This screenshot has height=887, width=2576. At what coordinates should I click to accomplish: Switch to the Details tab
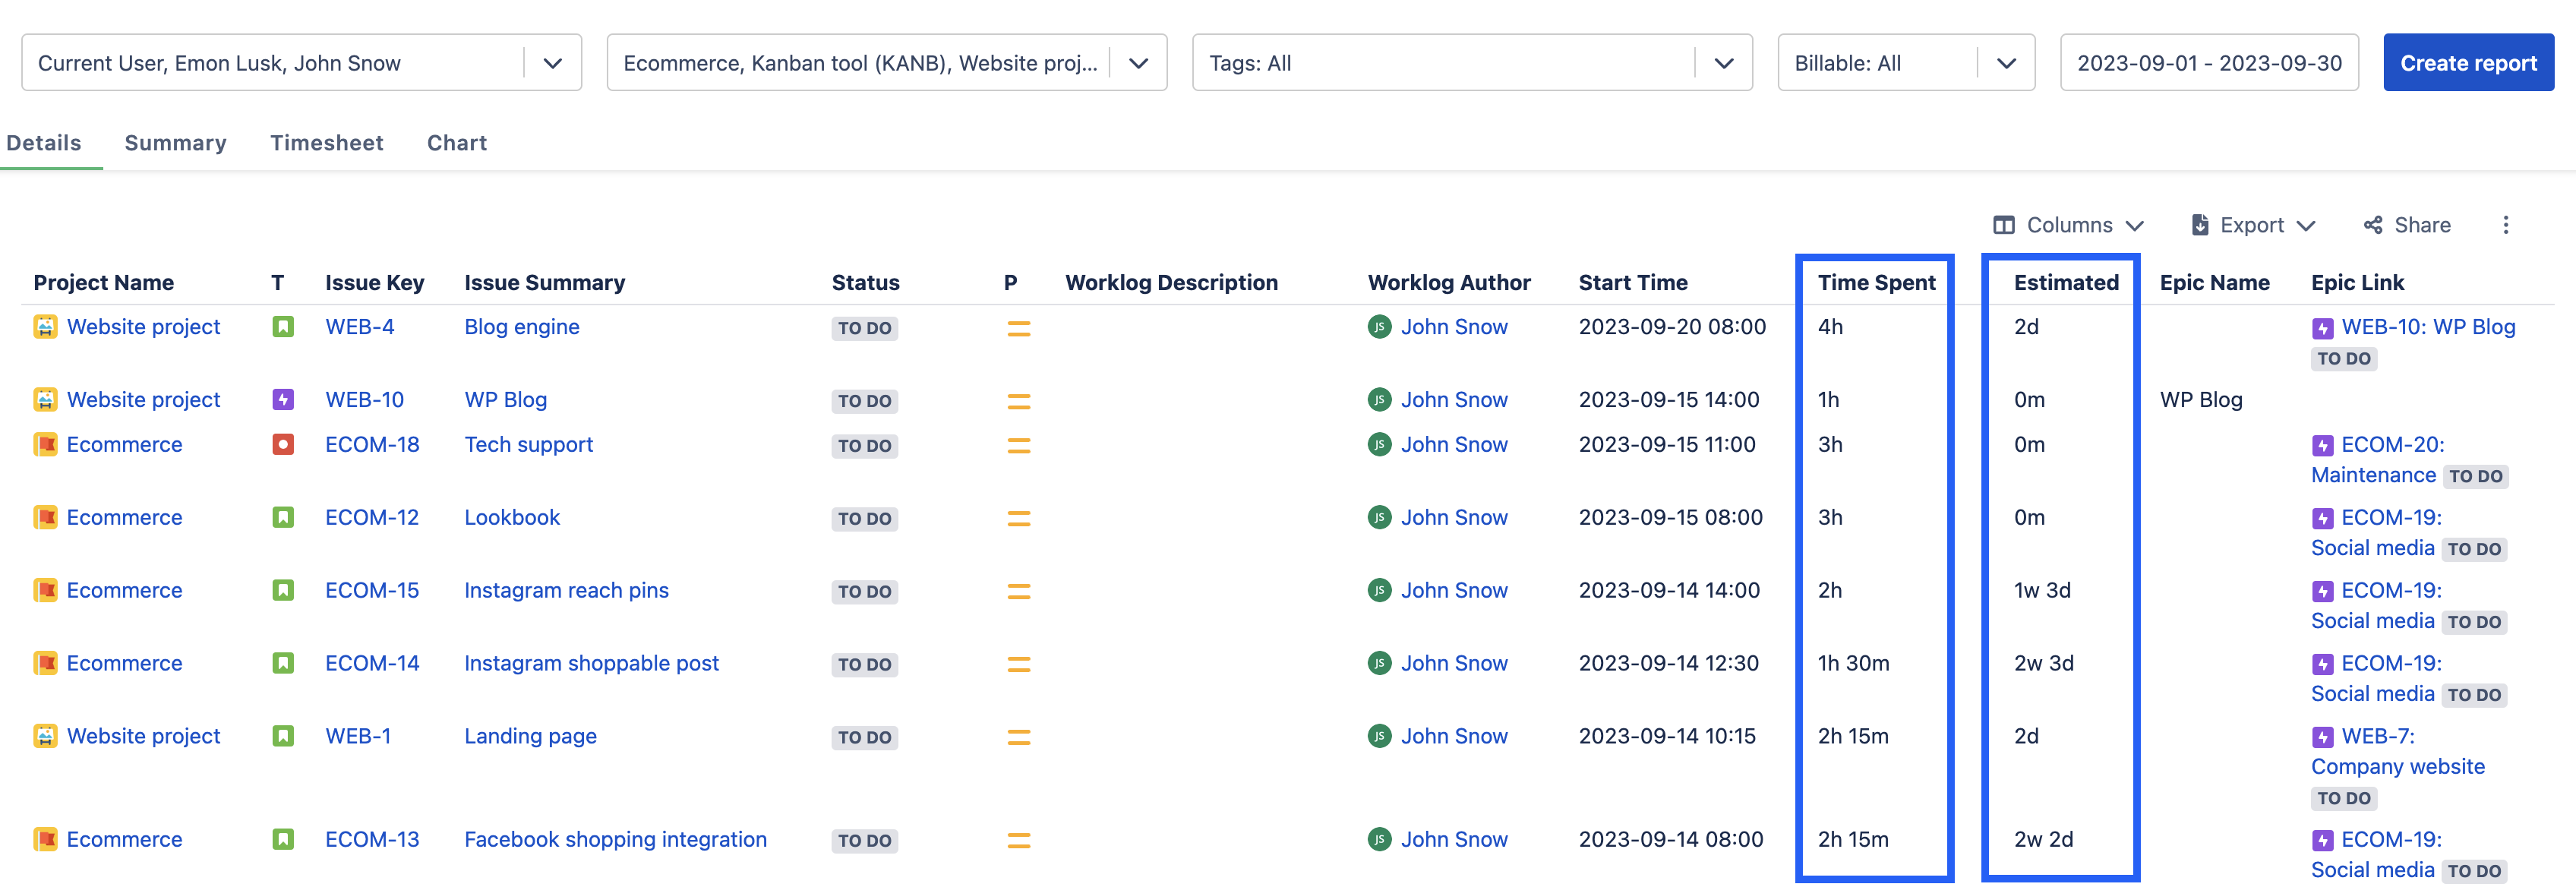(x=44, y=143)
